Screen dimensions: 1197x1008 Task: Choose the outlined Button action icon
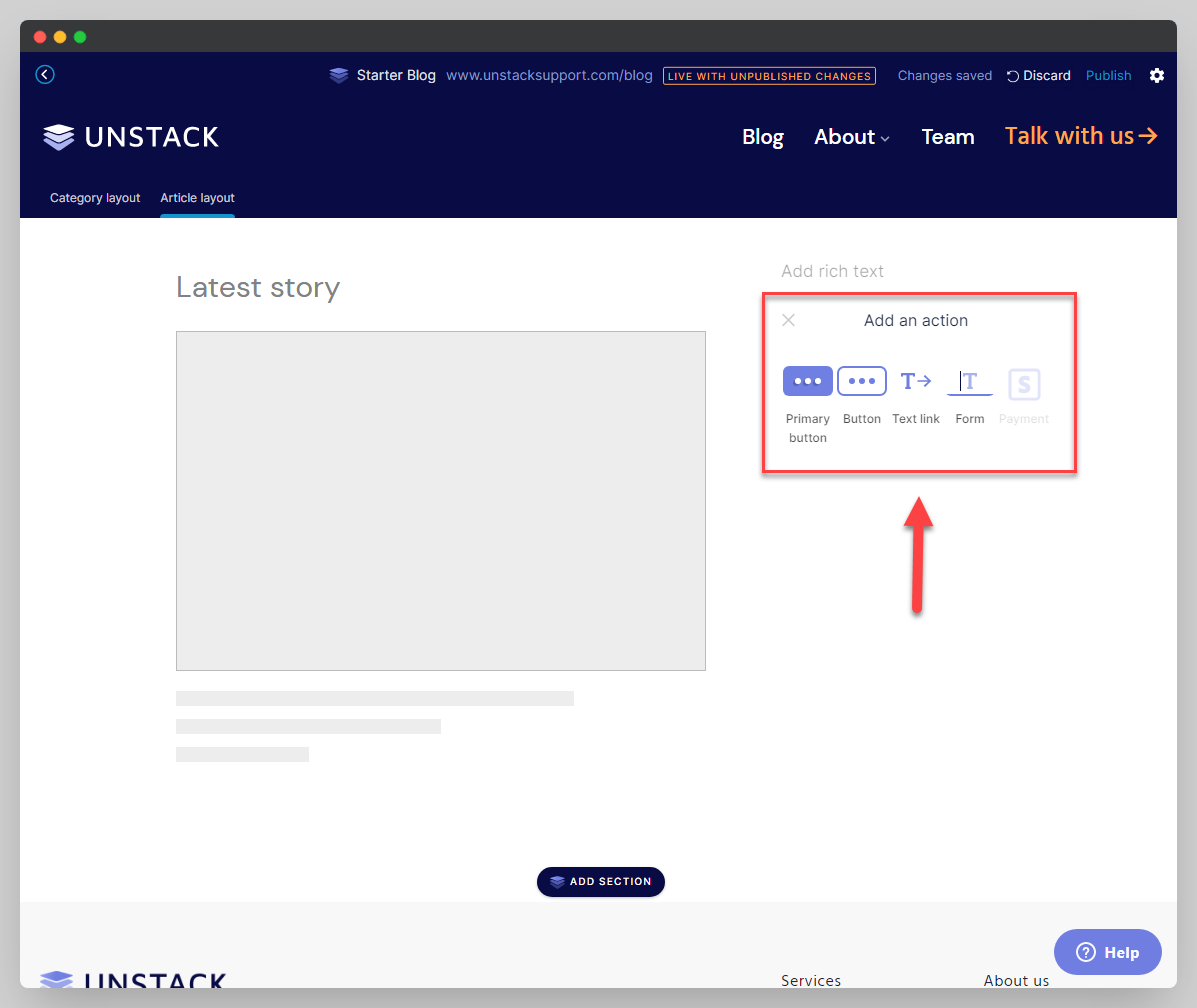tap(861, 382)
